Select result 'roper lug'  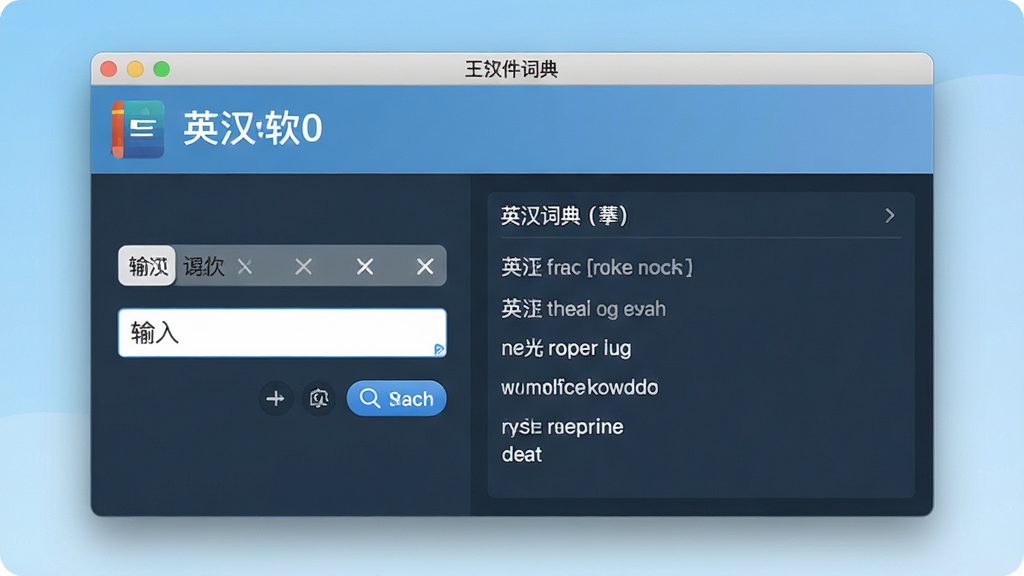[x=566, y=348]
